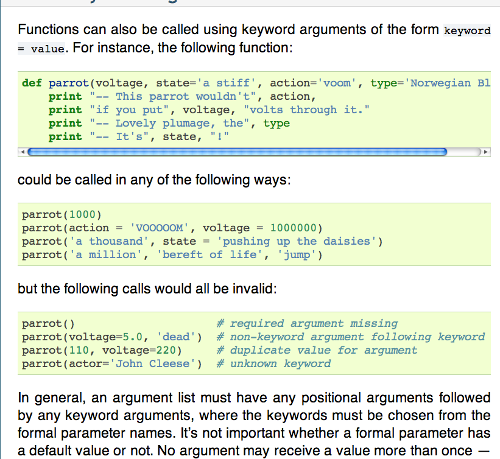Click the code scrollbar's right arrow
The image size is (500, 459).
tap(486, 152)
